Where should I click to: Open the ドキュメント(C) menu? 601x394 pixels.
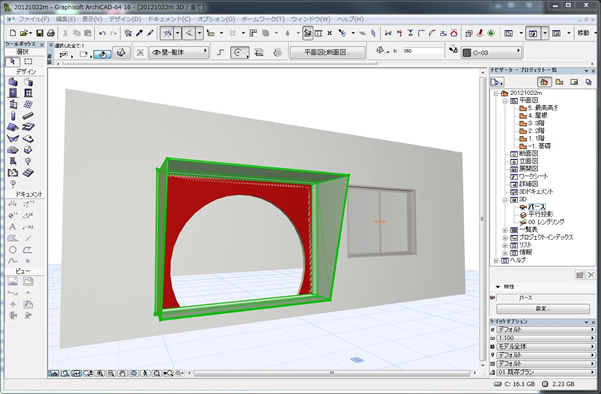[x=169, y=19]
